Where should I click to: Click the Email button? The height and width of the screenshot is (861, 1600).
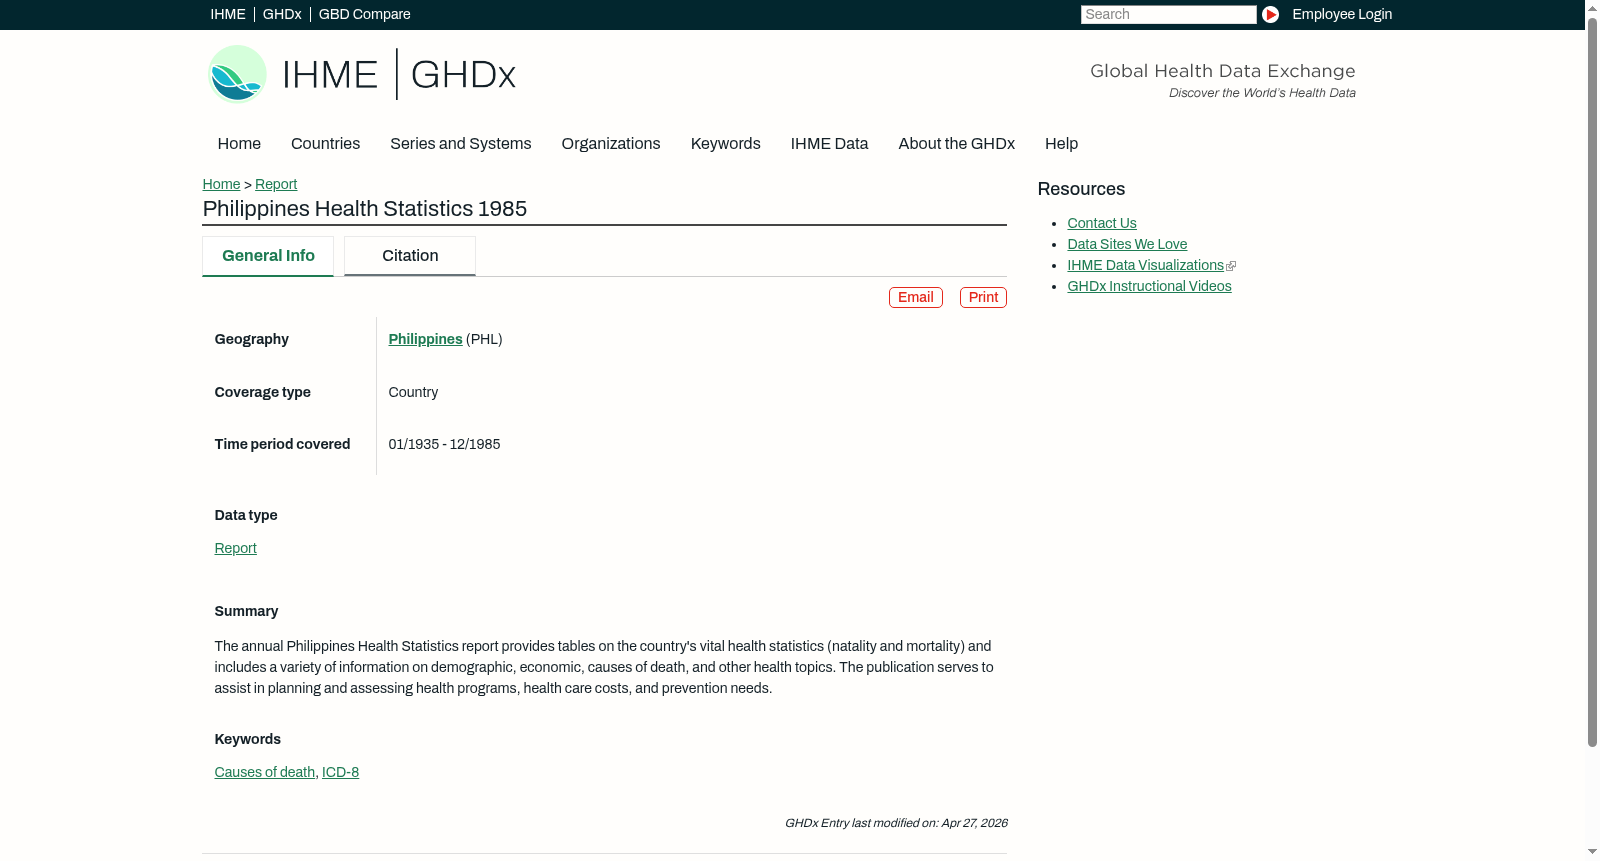point(916,298)
